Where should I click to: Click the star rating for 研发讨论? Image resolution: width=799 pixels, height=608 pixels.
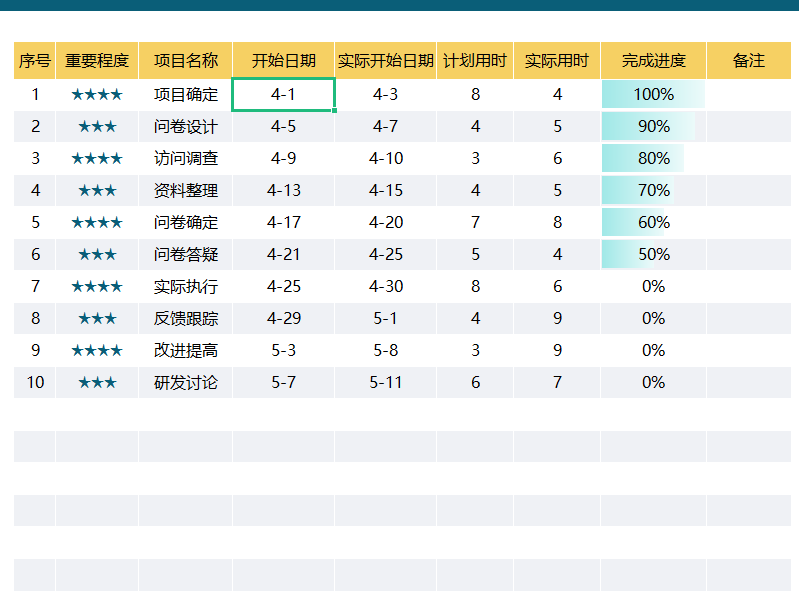point(97,382)
